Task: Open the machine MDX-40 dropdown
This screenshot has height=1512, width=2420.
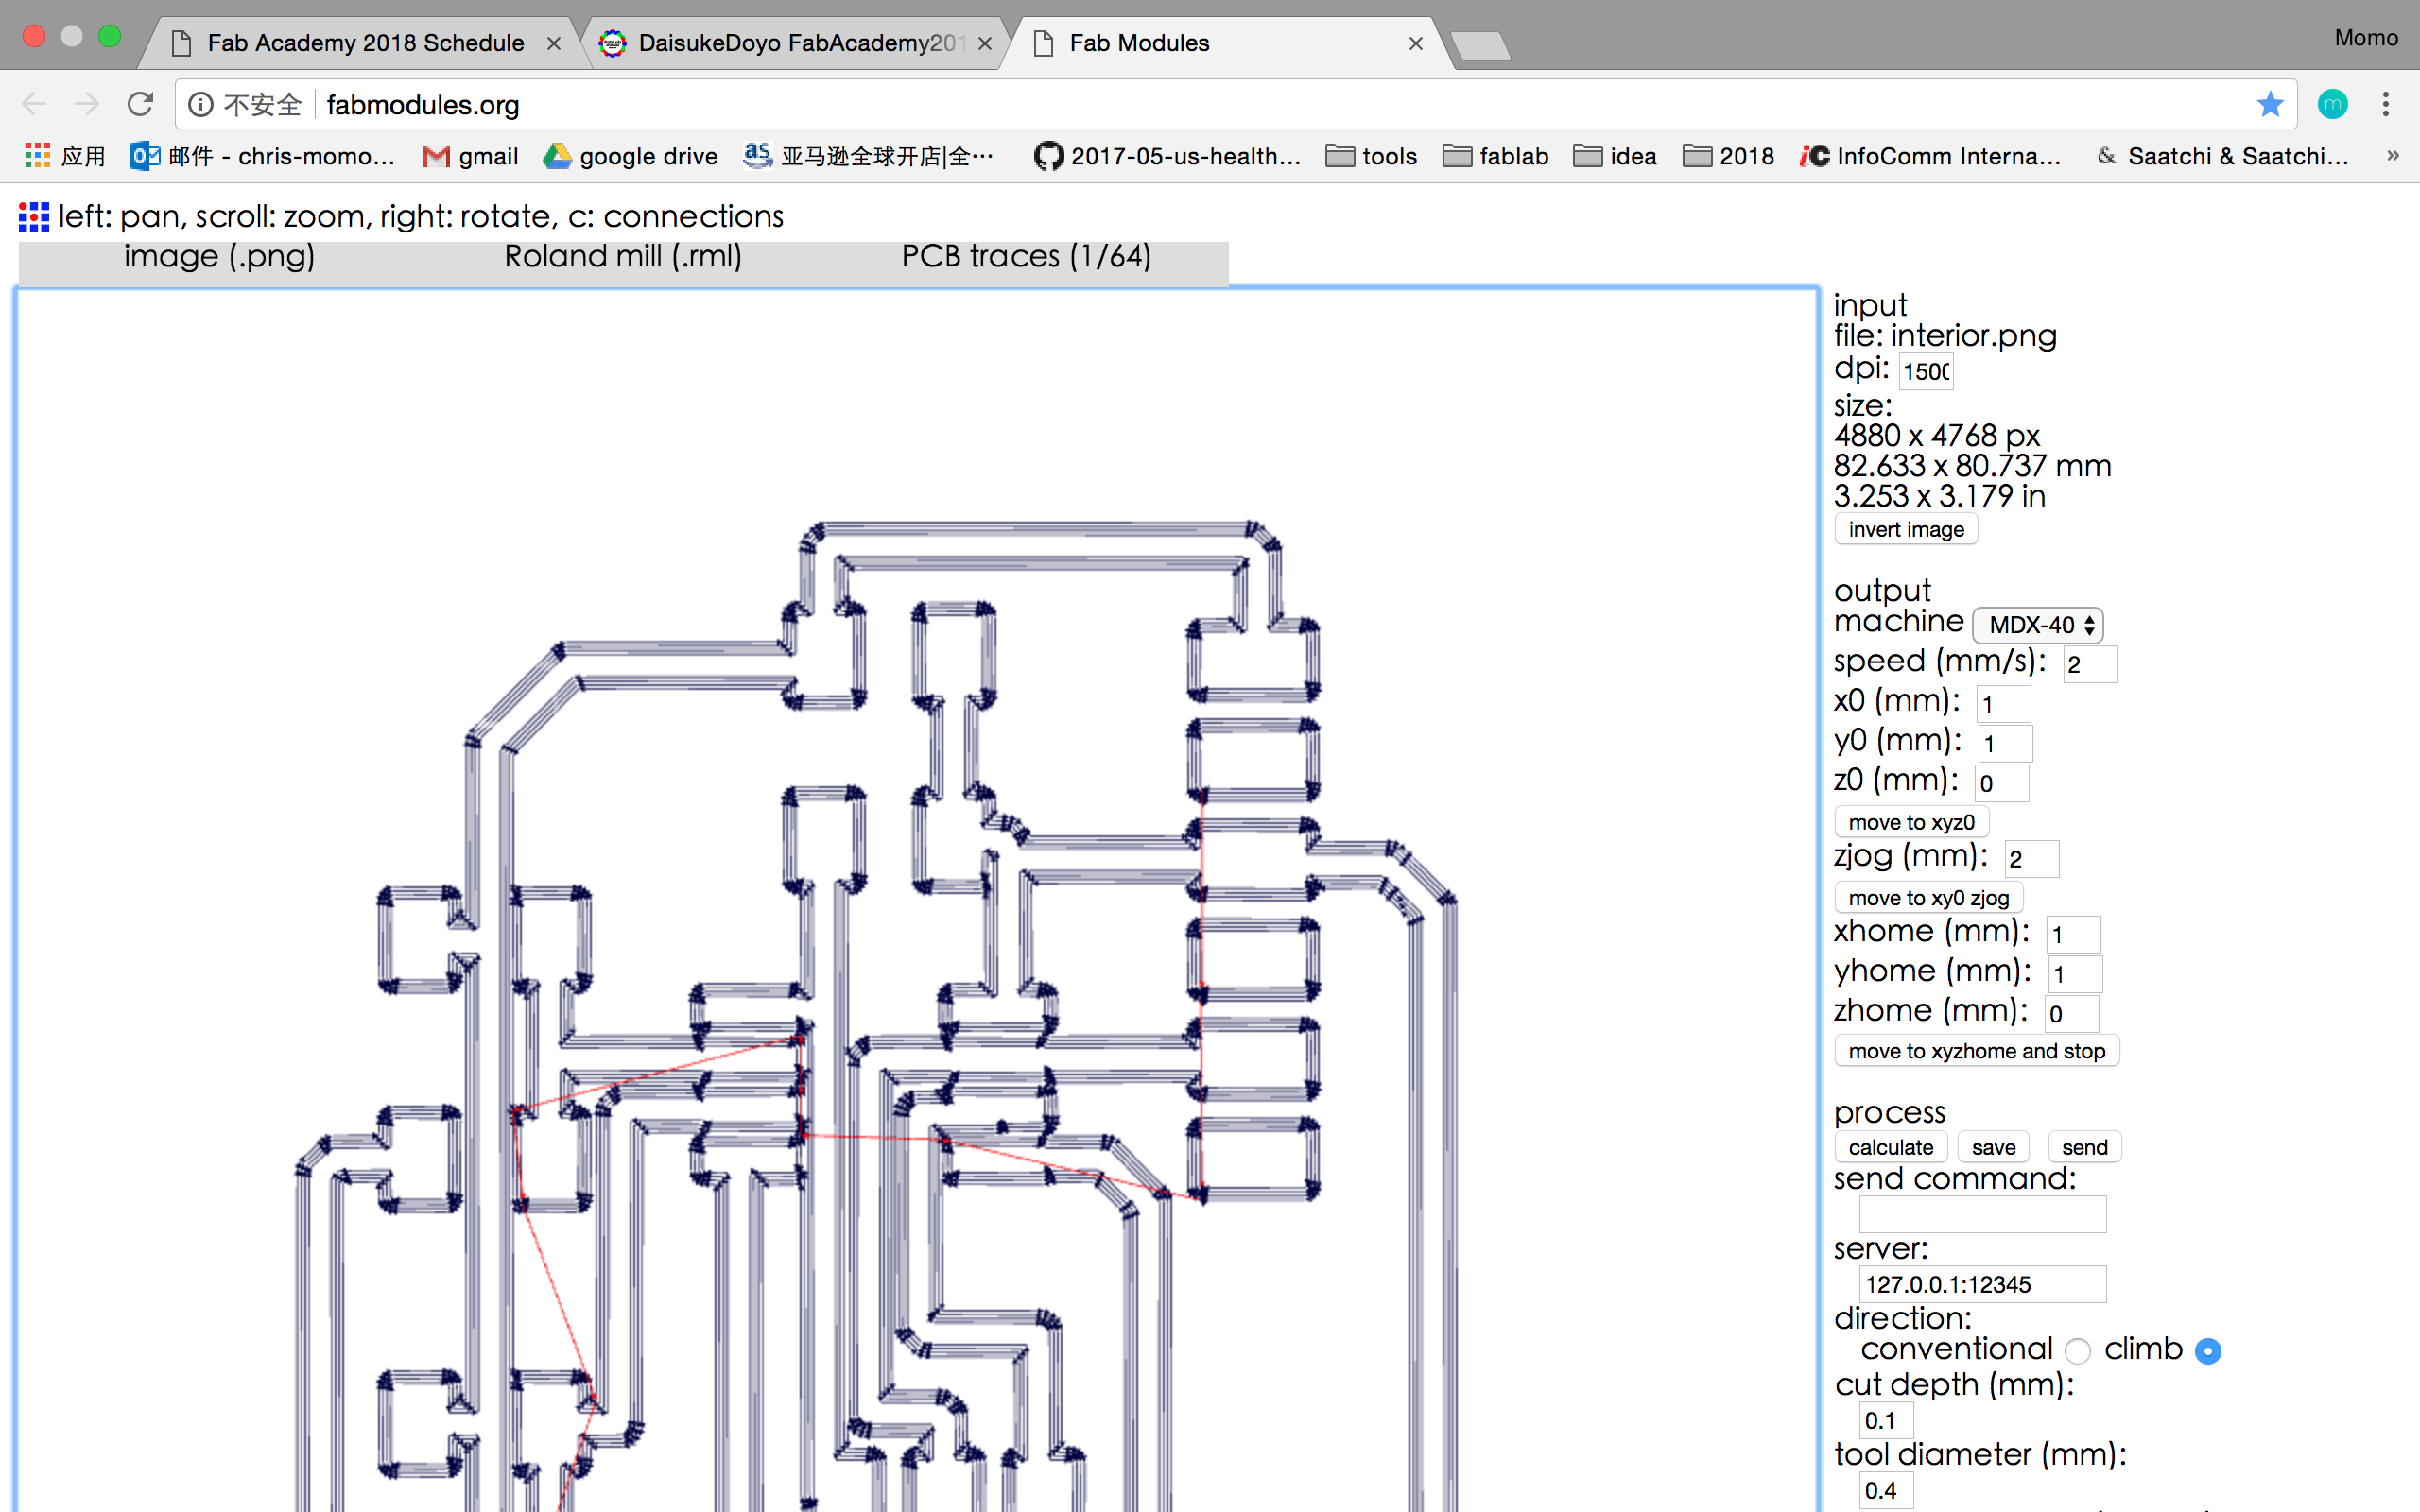Action: (x=2037, y=625)
